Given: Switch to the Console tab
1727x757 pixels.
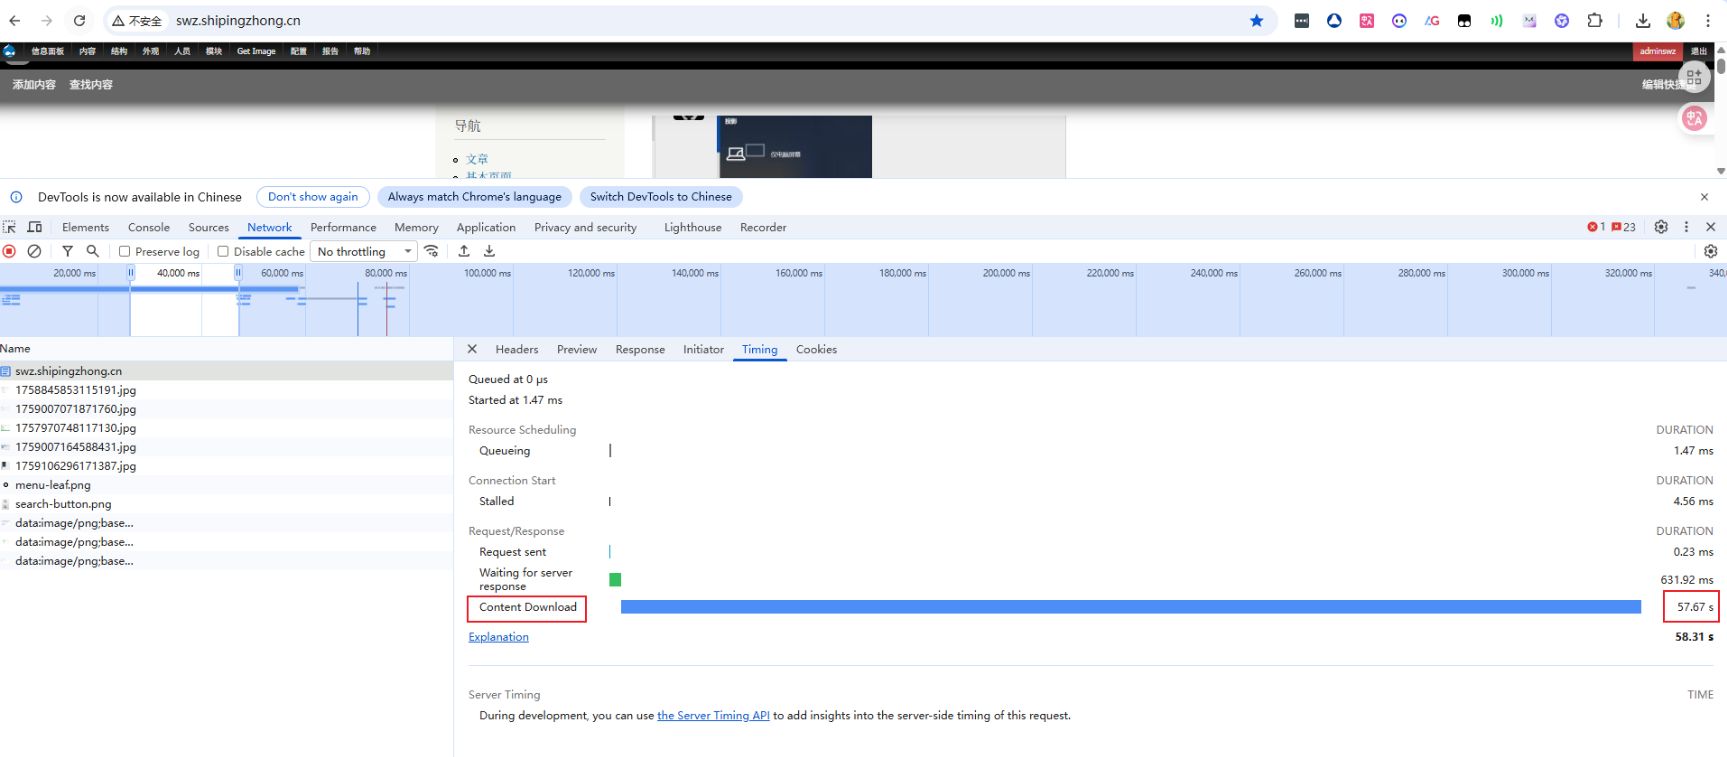Looking at the screenshot, I should (149, 227).
